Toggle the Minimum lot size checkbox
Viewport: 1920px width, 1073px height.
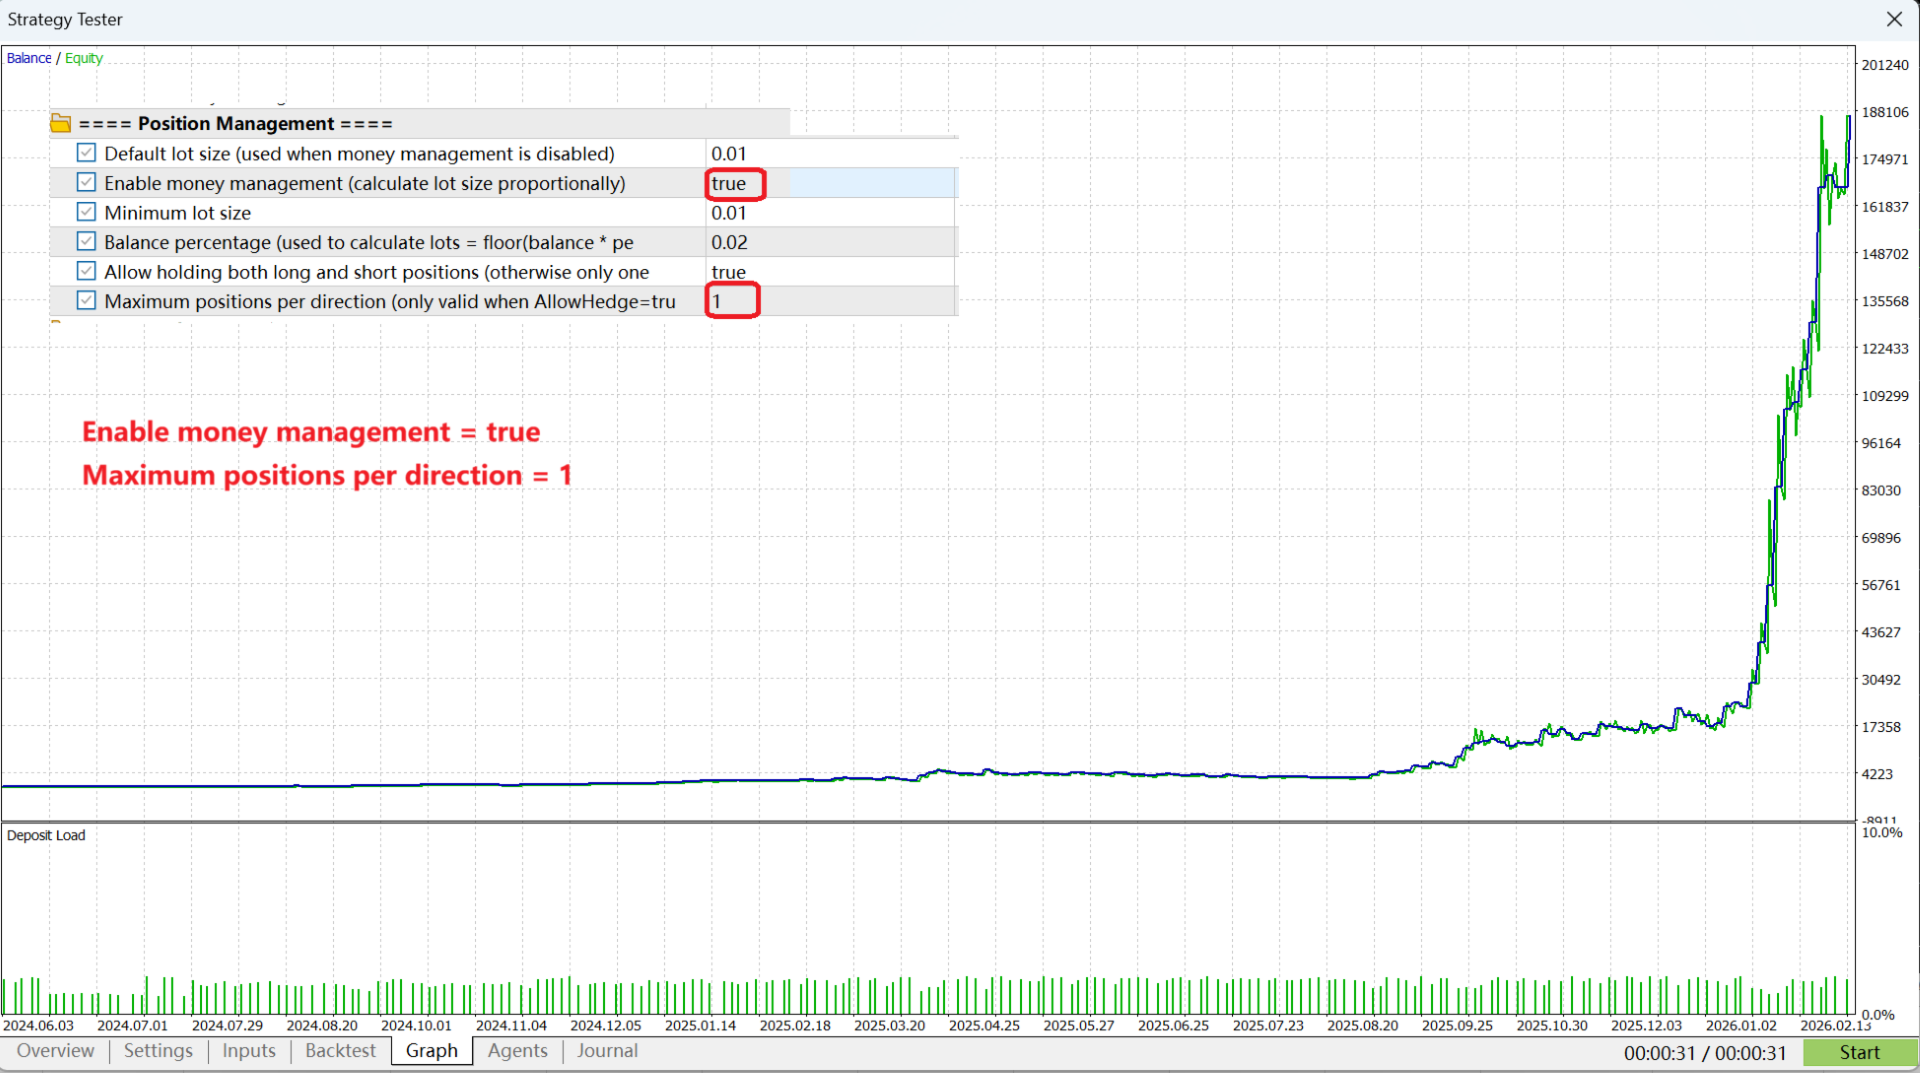(x=86, y=212)
